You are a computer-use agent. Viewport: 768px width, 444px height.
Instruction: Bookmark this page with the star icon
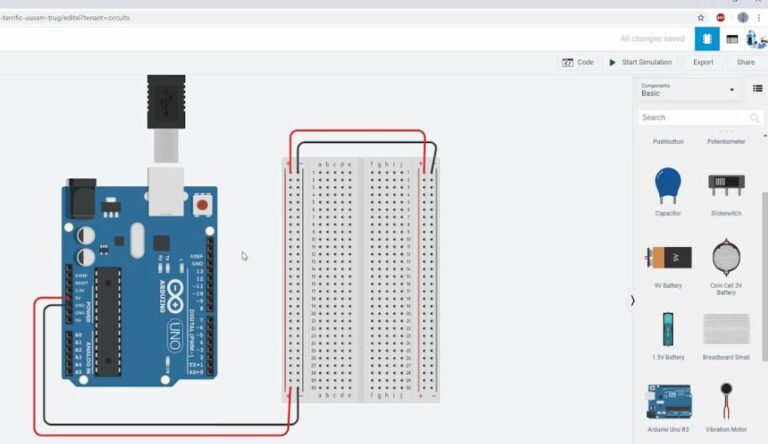pos(700,17)
